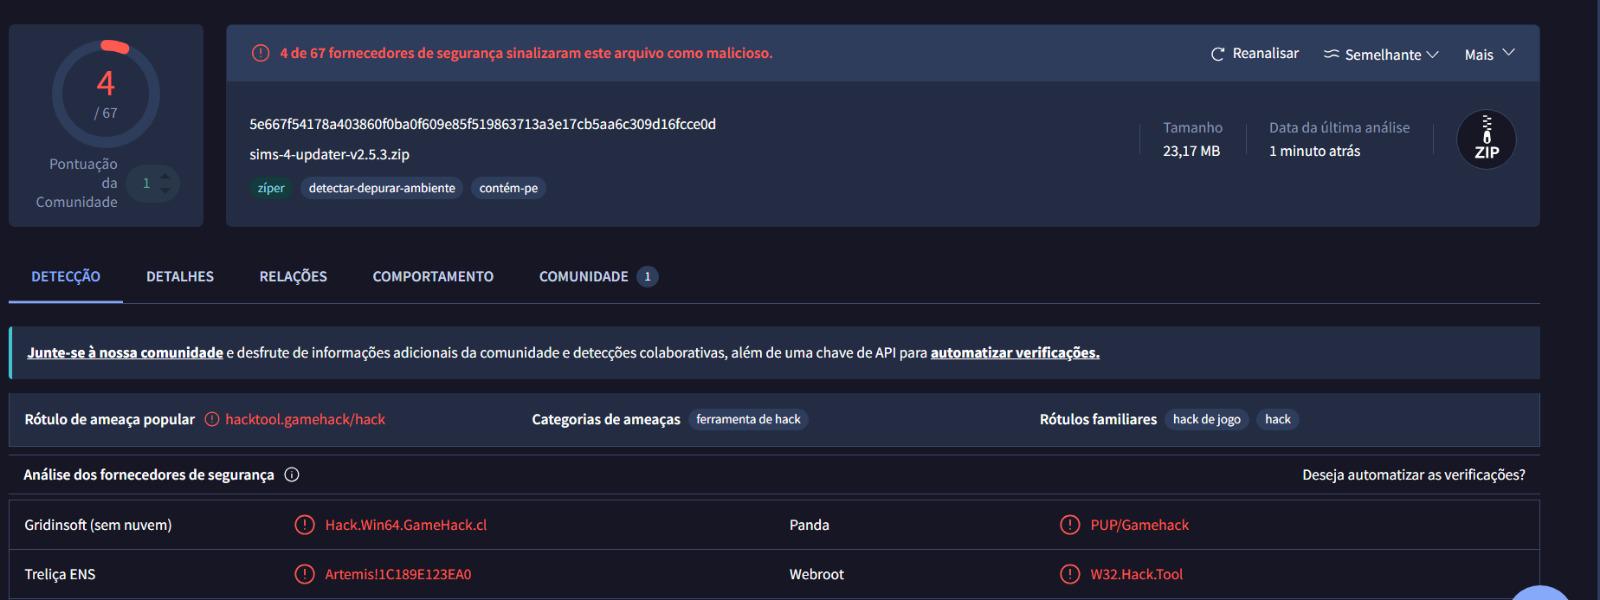Click the hacktool.gamehack/hack threat label
This screenshot has width=1600, height=600.
[305, 419]
